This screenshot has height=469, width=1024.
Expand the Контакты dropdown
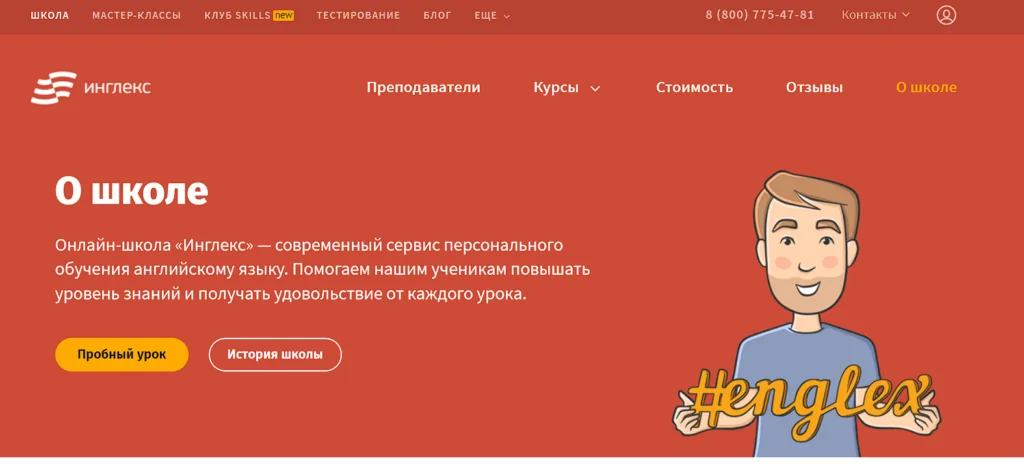point(875,15)
